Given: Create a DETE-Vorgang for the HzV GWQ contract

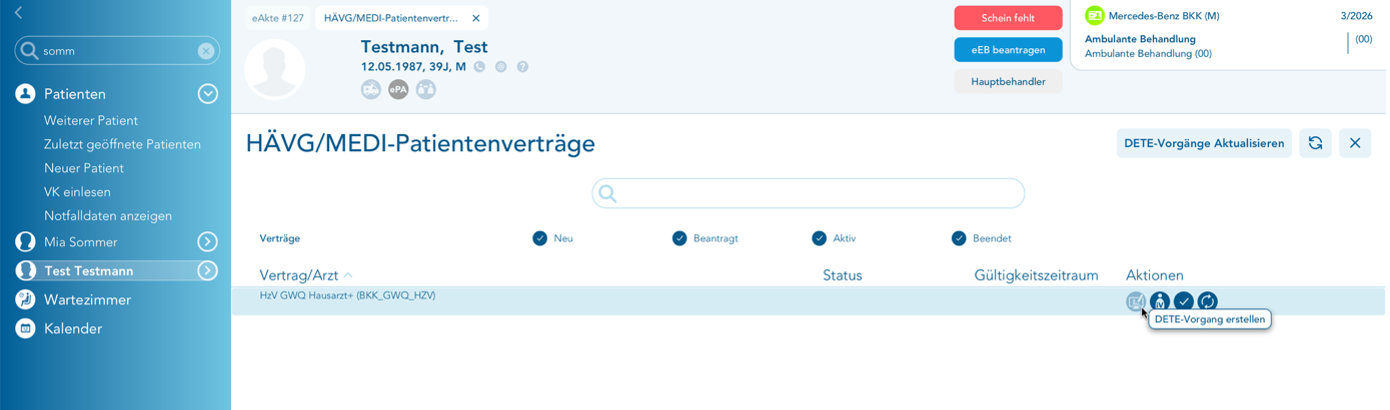Looking at the screenshot, I should pyautogui.click(x=1135, y=301).
